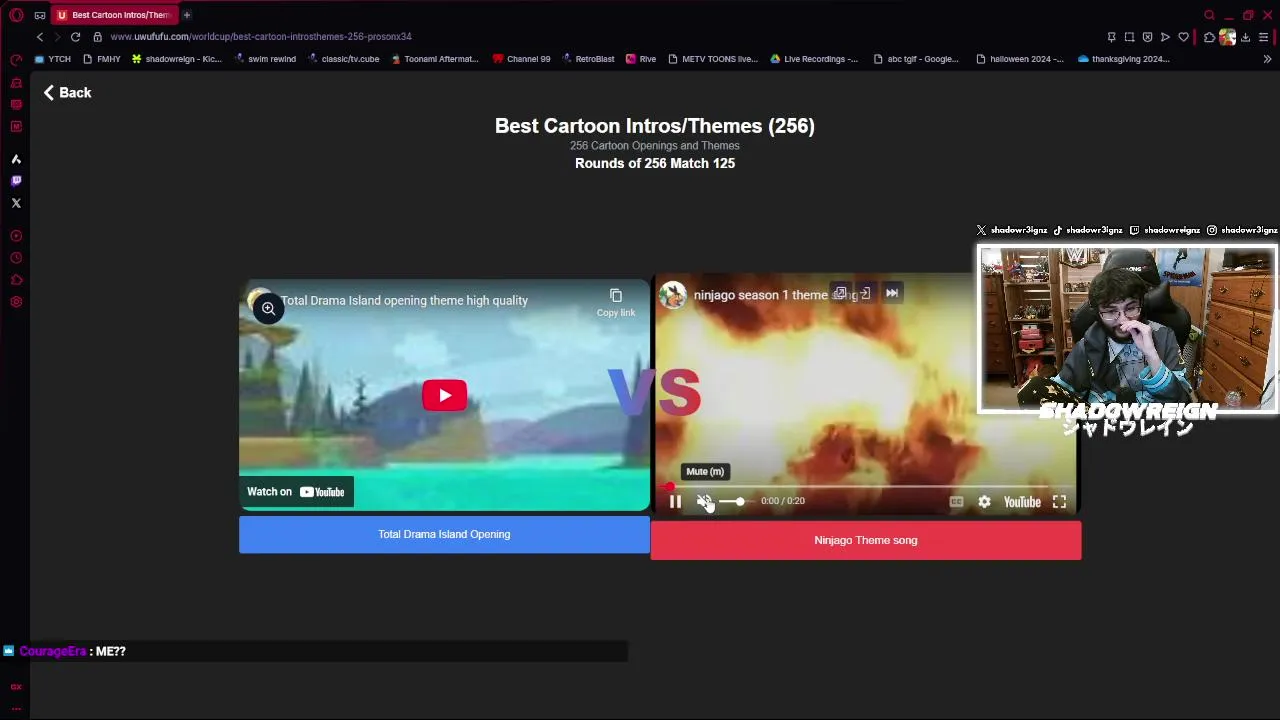
Task: Click the mute speaker icon on Ninjago video
Action: click(x=704, y=502)
